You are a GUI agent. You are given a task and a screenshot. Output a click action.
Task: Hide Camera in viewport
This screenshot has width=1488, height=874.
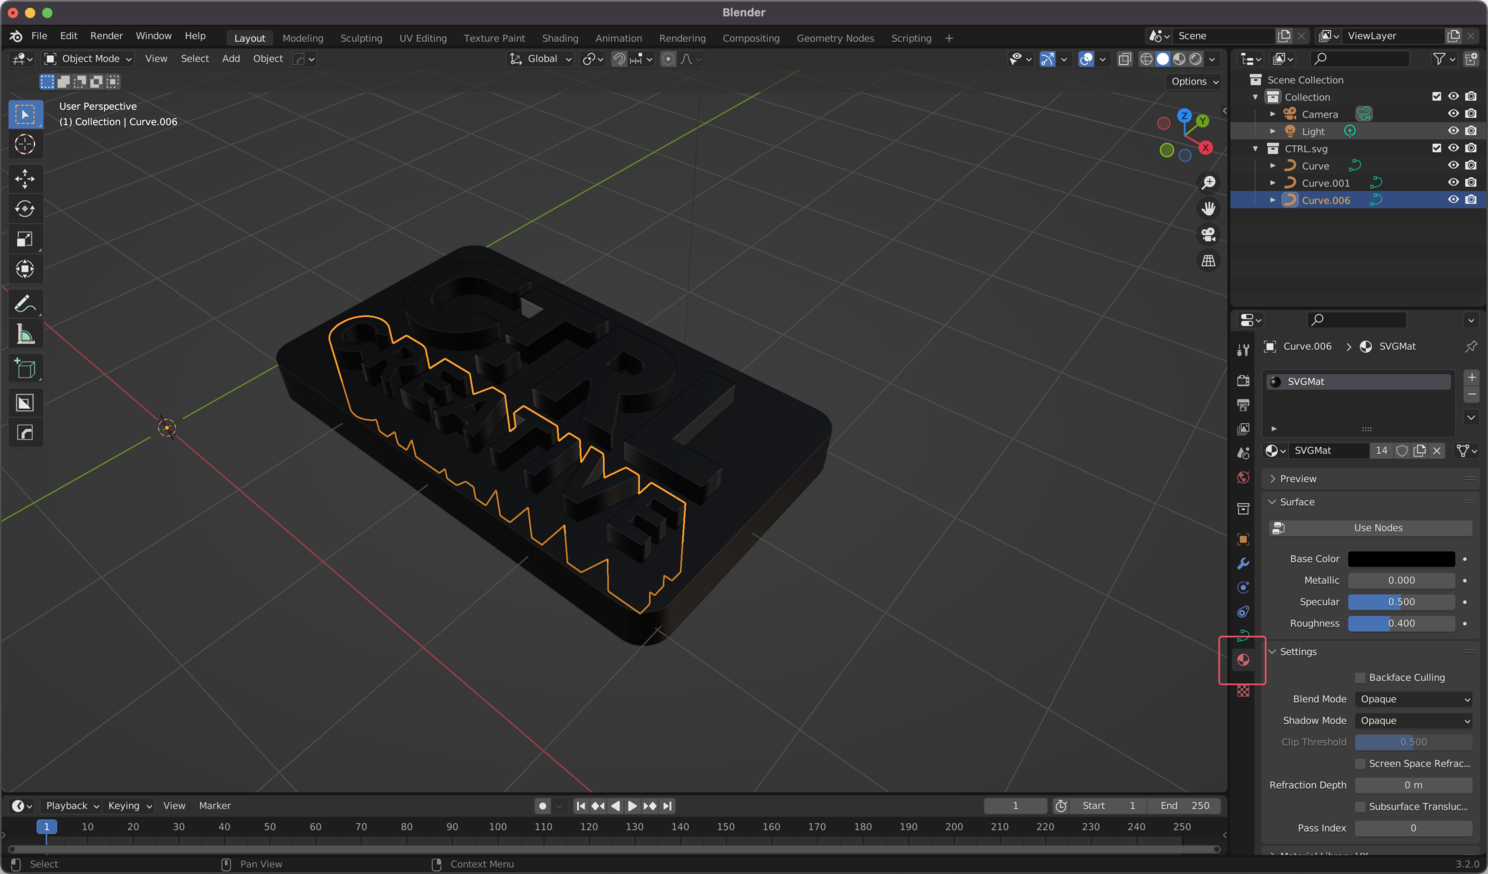pyautogui.click(x=1453, y=114)
